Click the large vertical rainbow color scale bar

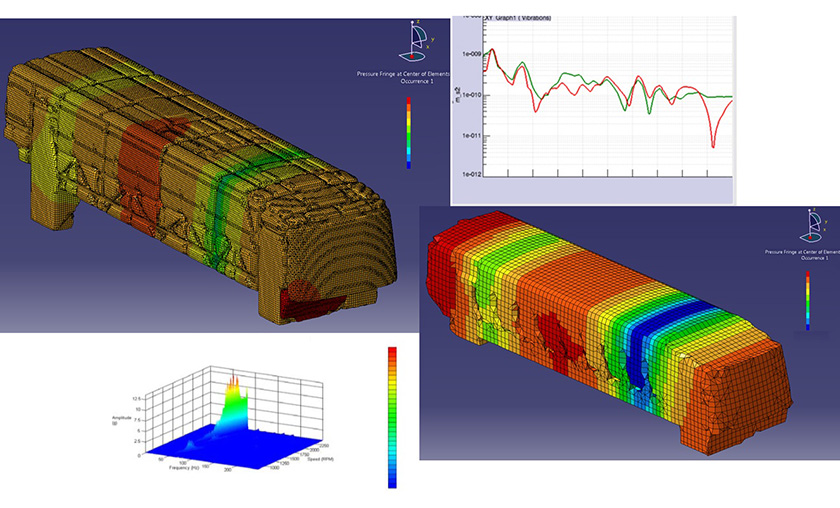[x=392, y=416]
